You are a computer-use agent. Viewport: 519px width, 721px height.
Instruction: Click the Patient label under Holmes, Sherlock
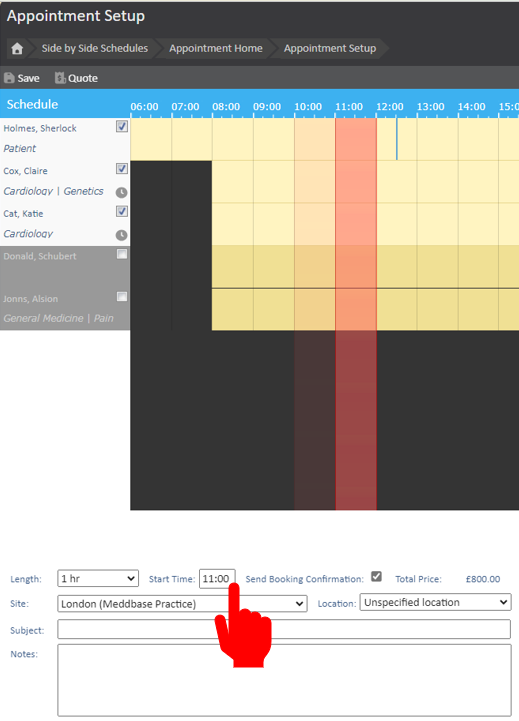19,149
